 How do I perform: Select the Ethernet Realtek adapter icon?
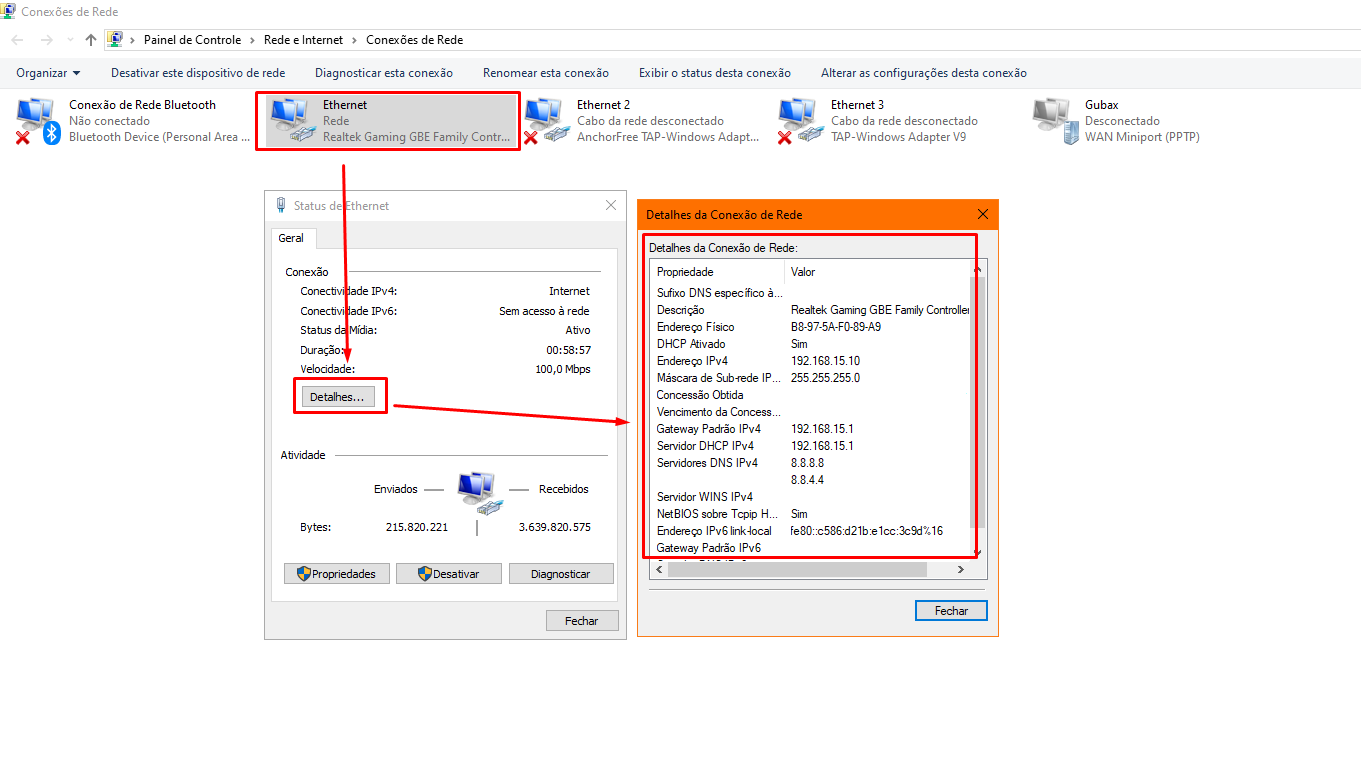coord(292,121)
